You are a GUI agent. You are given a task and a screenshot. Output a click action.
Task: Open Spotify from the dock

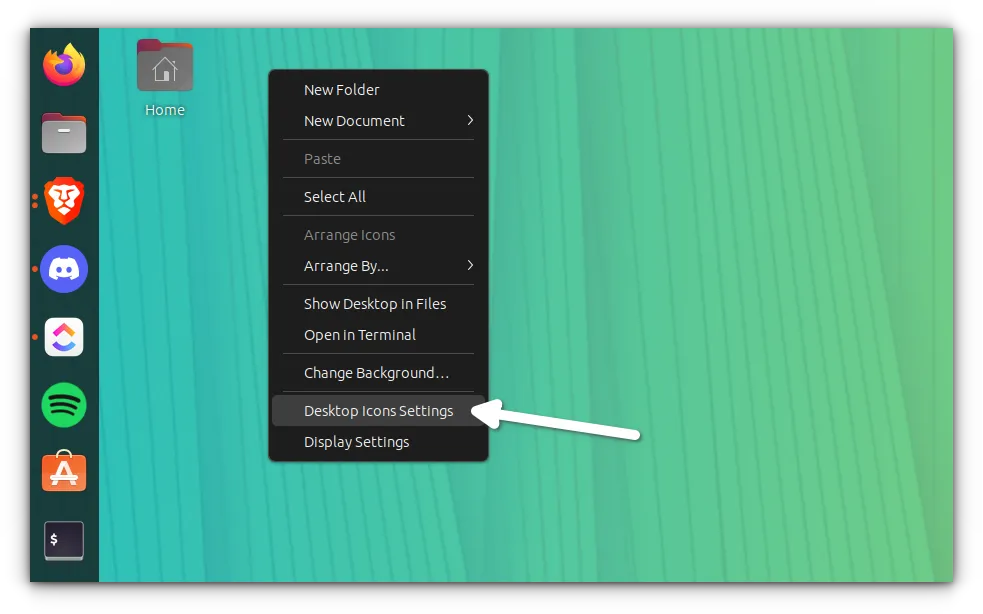63,405
